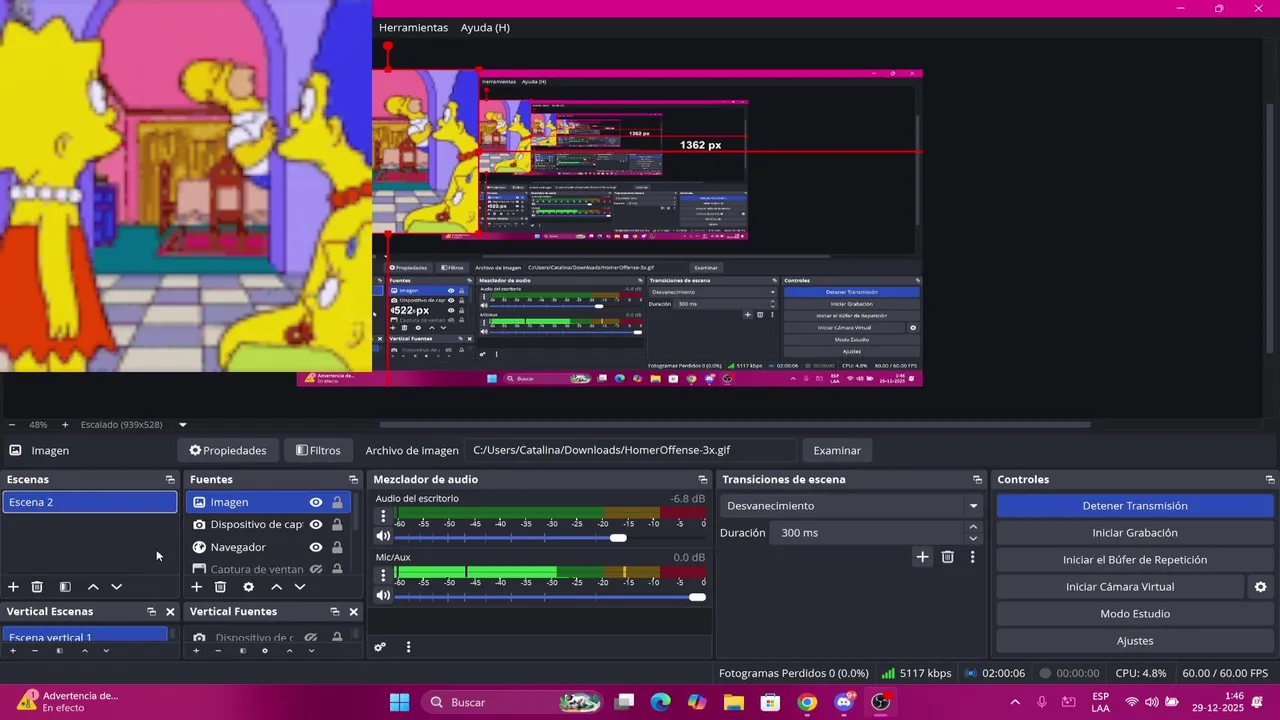Zoom out preview with minus icon
Screen dimensions: 1280x720
coord(12,425)
